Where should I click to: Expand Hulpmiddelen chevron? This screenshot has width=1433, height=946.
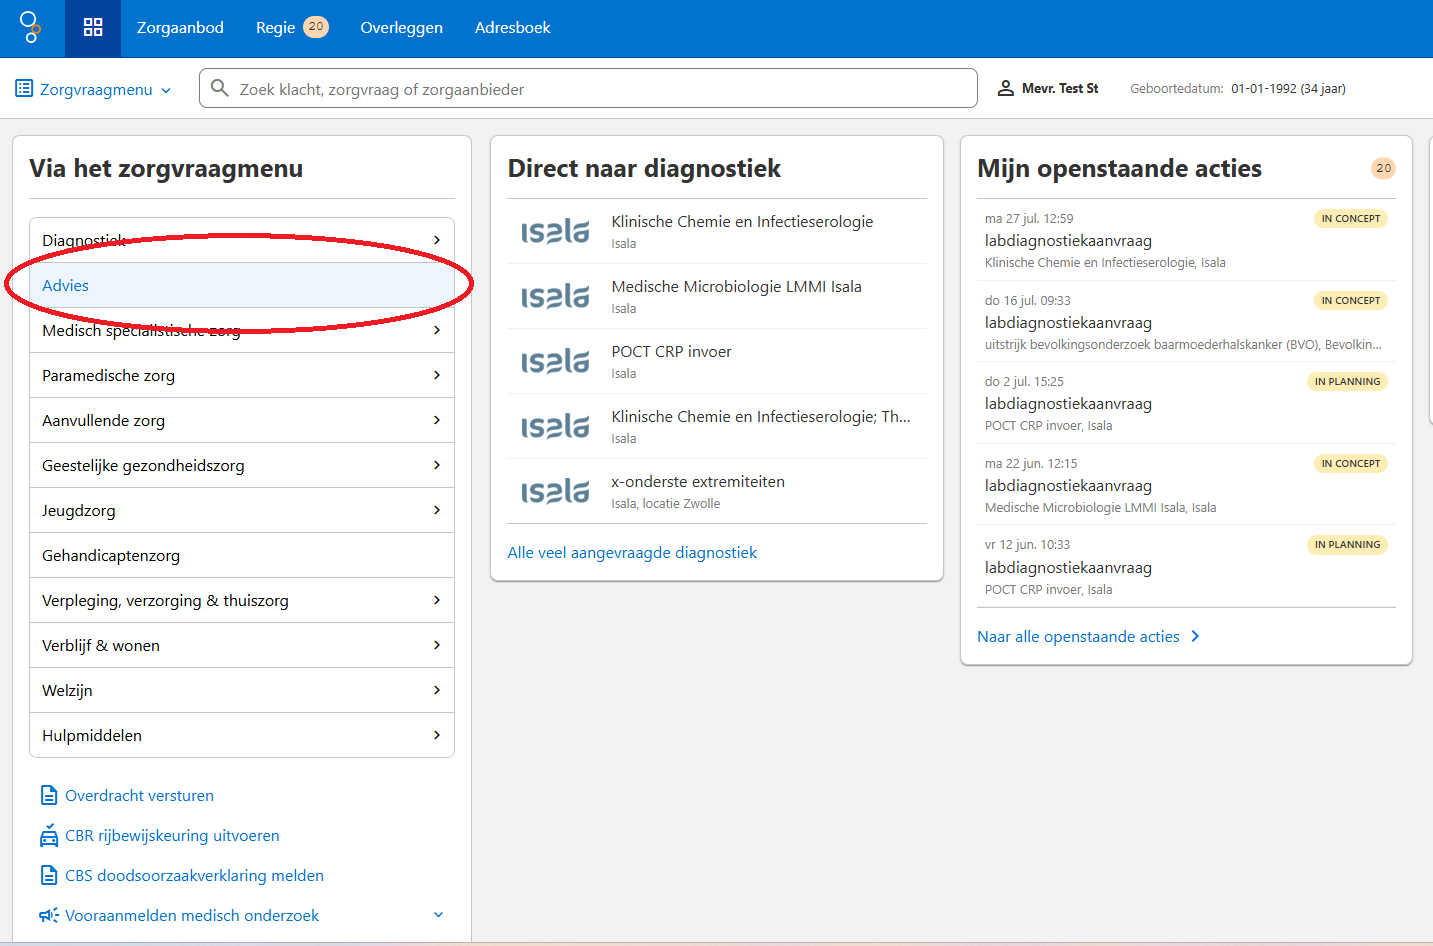(437, 735)
